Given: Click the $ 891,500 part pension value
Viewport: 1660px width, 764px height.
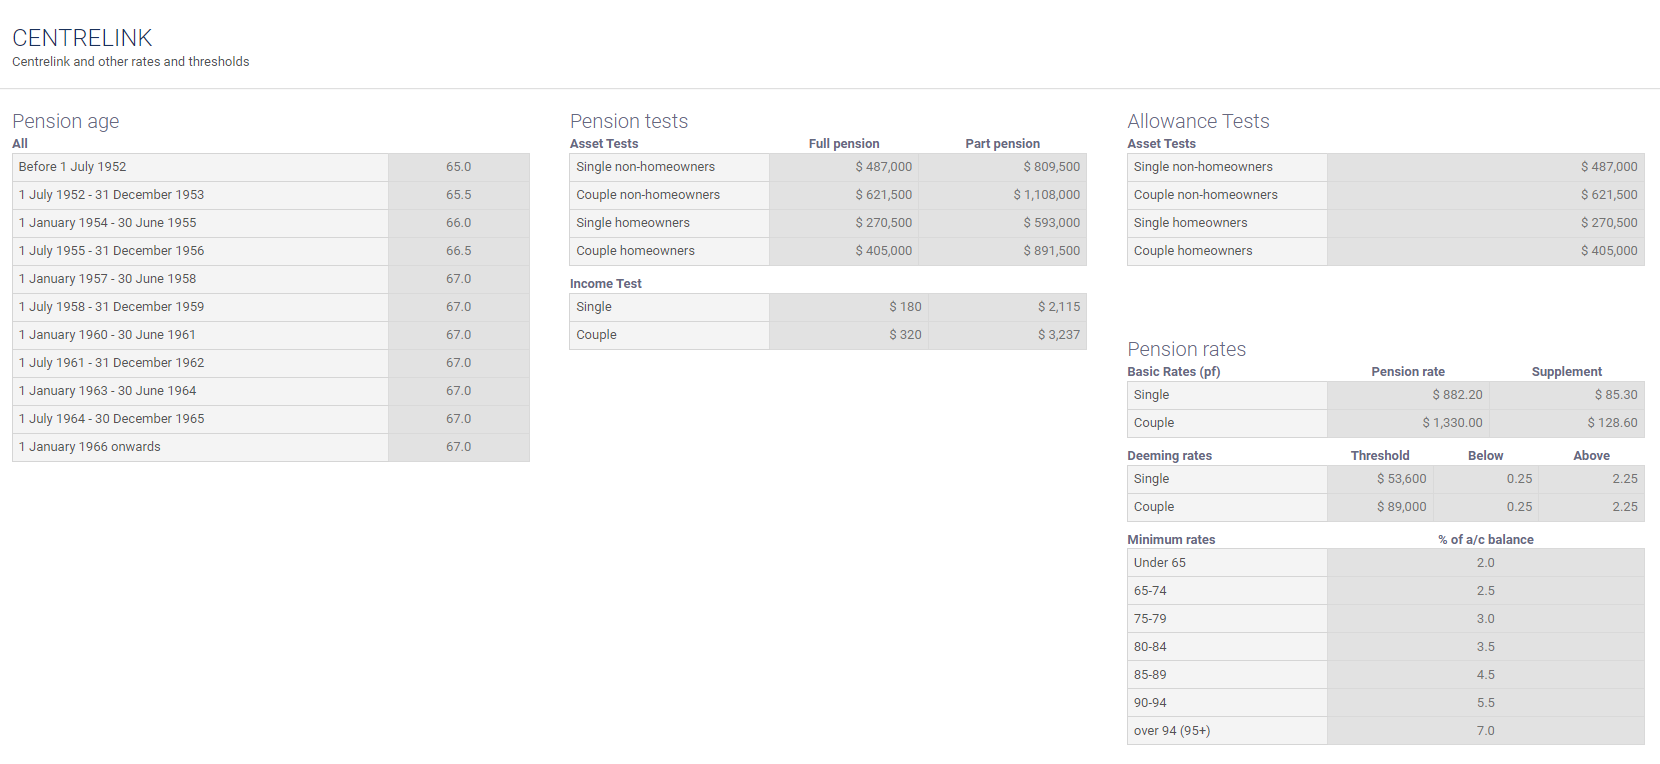Looking at the screenshot, I should [1002, 251].
